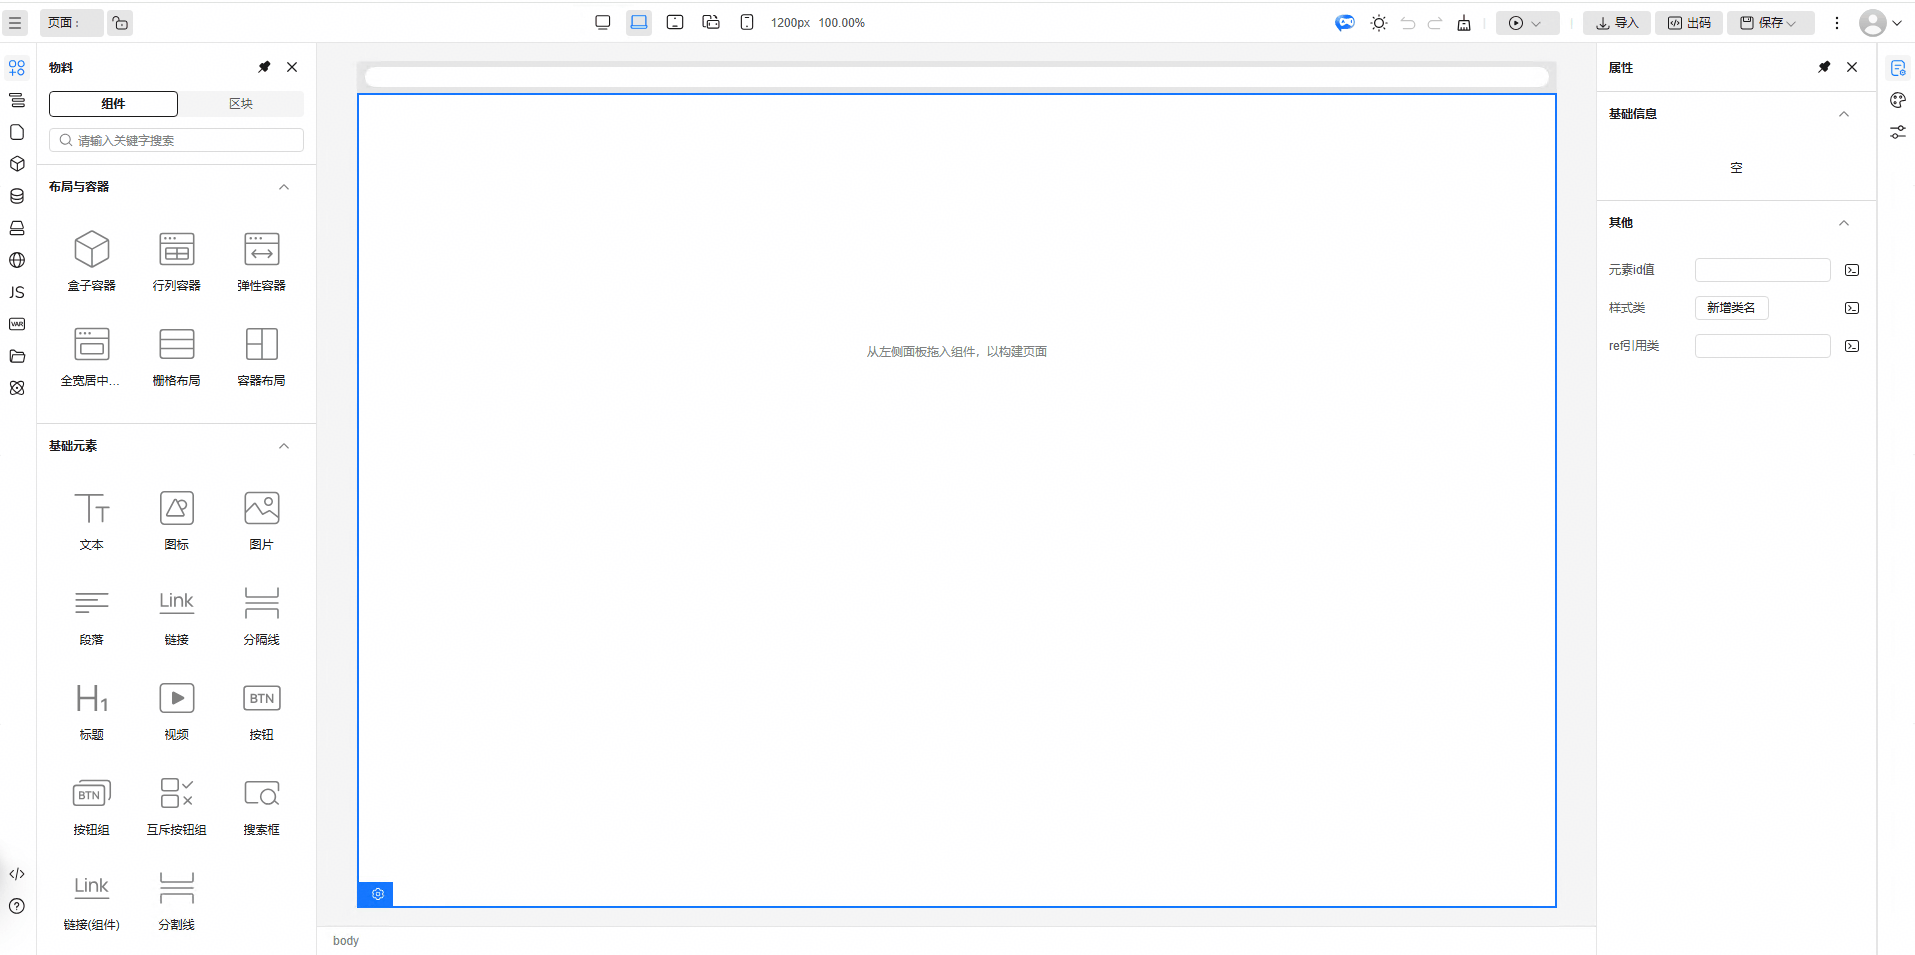Select the 盒子容器 box container component
The height and width of the screenshot is (955, 1915).
92,260
